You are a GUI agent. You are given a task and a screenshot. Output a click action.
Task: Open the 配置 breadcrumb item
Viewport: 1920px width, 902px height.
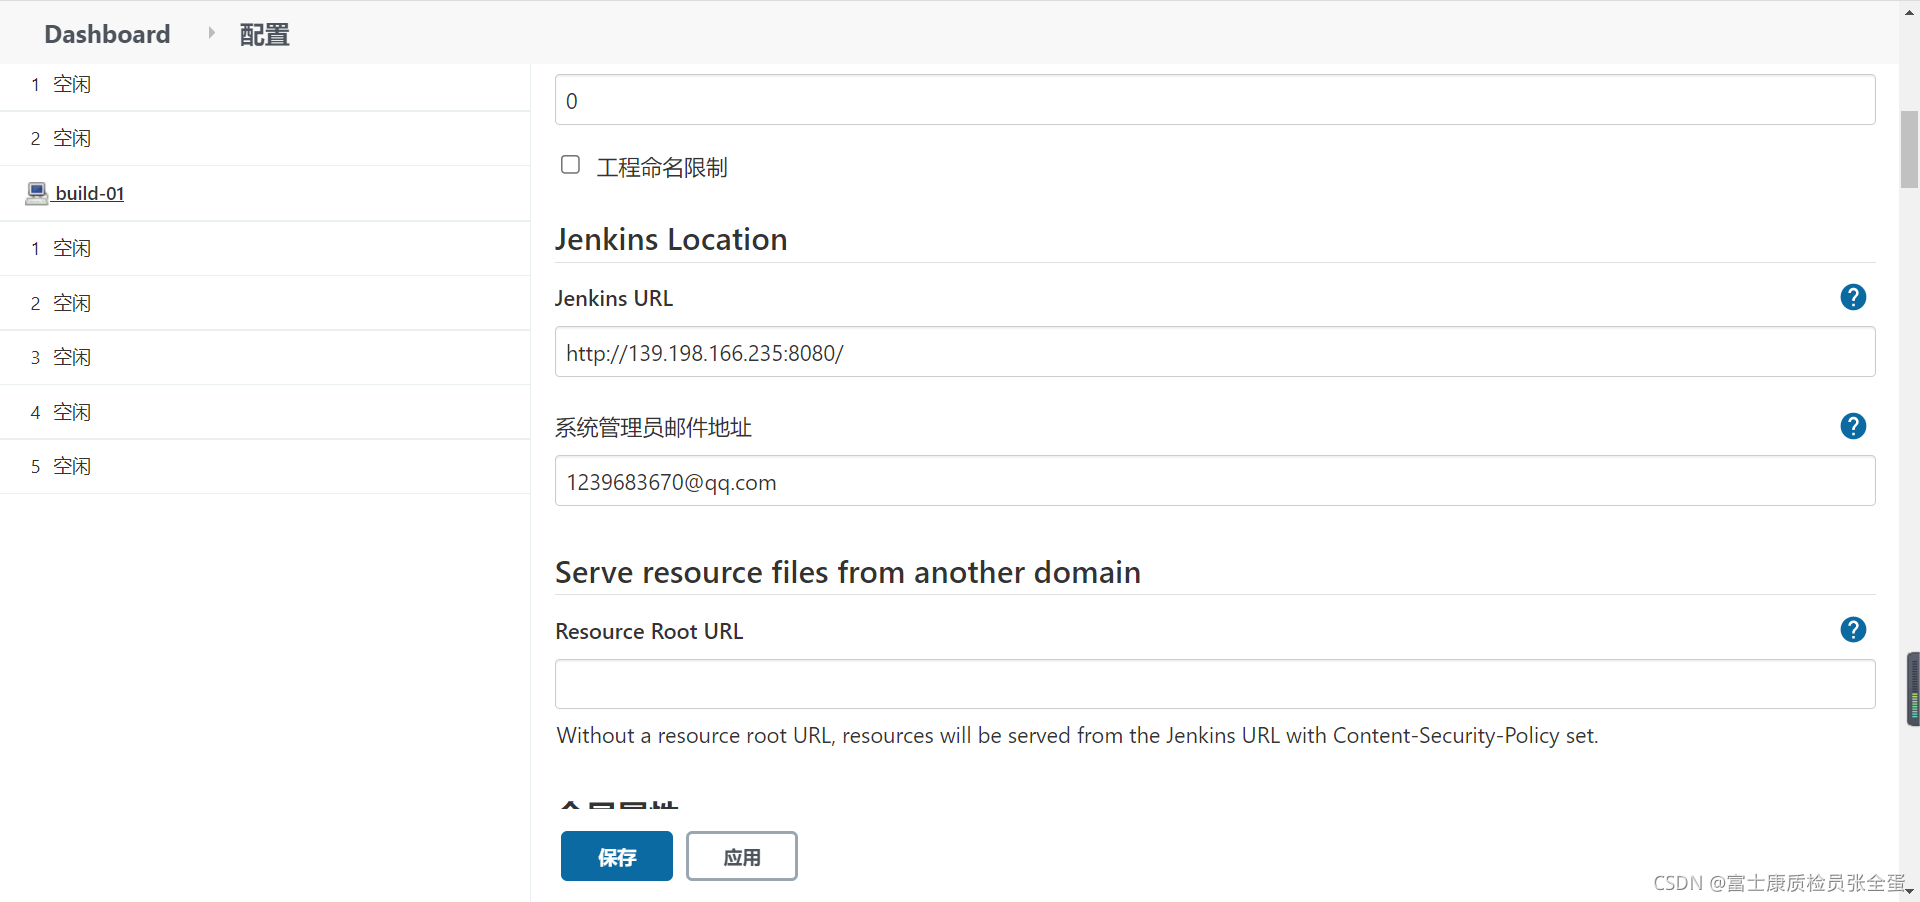click(x=263, y=34)
